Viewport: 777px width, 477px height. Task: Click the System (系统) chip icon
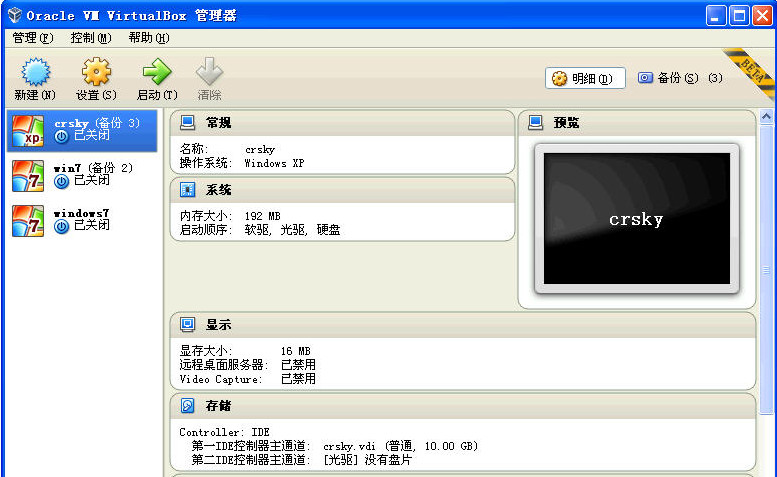tap(187, 190)
